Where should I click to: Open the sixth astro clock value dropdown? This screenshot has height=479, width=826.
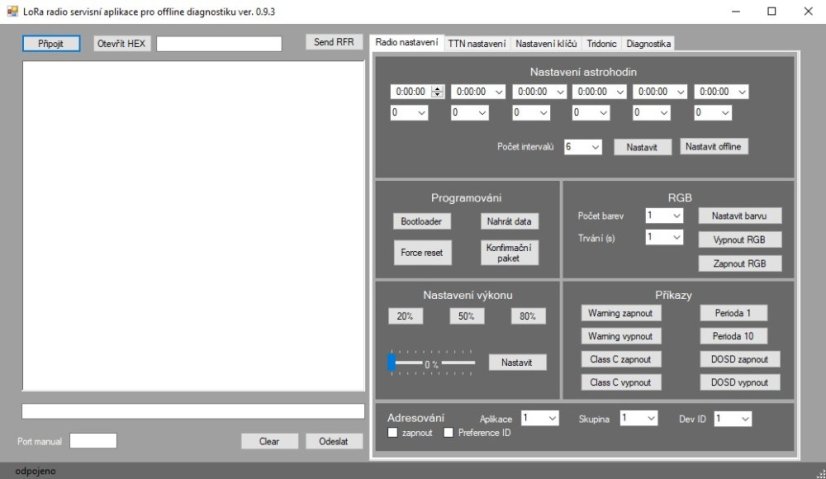(712, 113)
